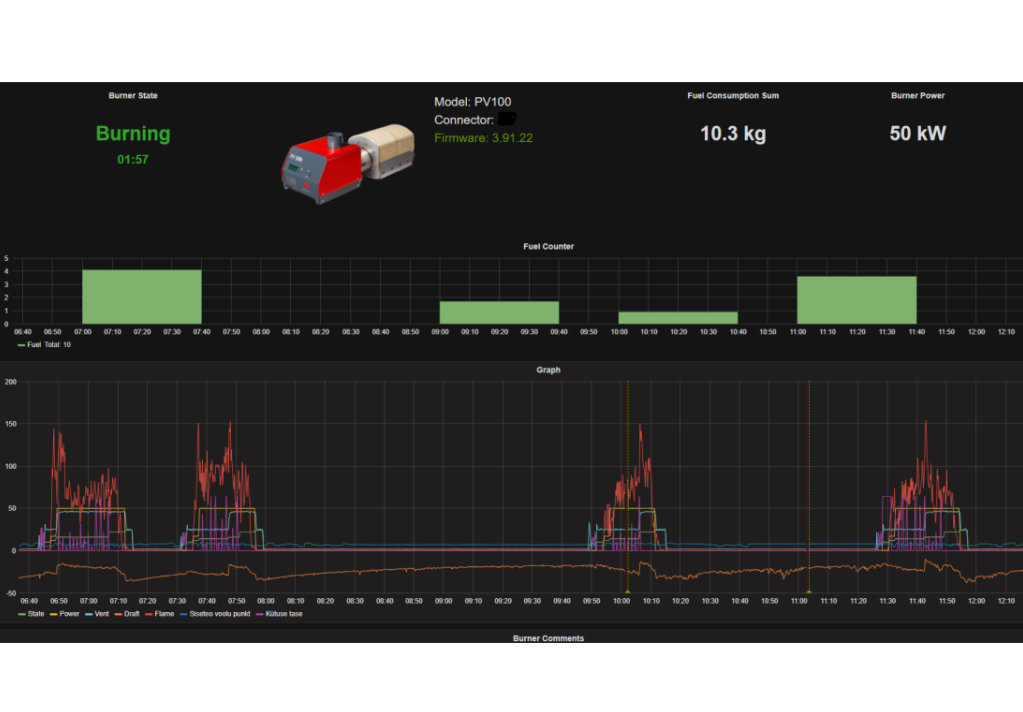Viewport: 1023px width, 712px height.
Task: Open the Fuel Consumption Sum panel menu
Action: tap(733, 96)
